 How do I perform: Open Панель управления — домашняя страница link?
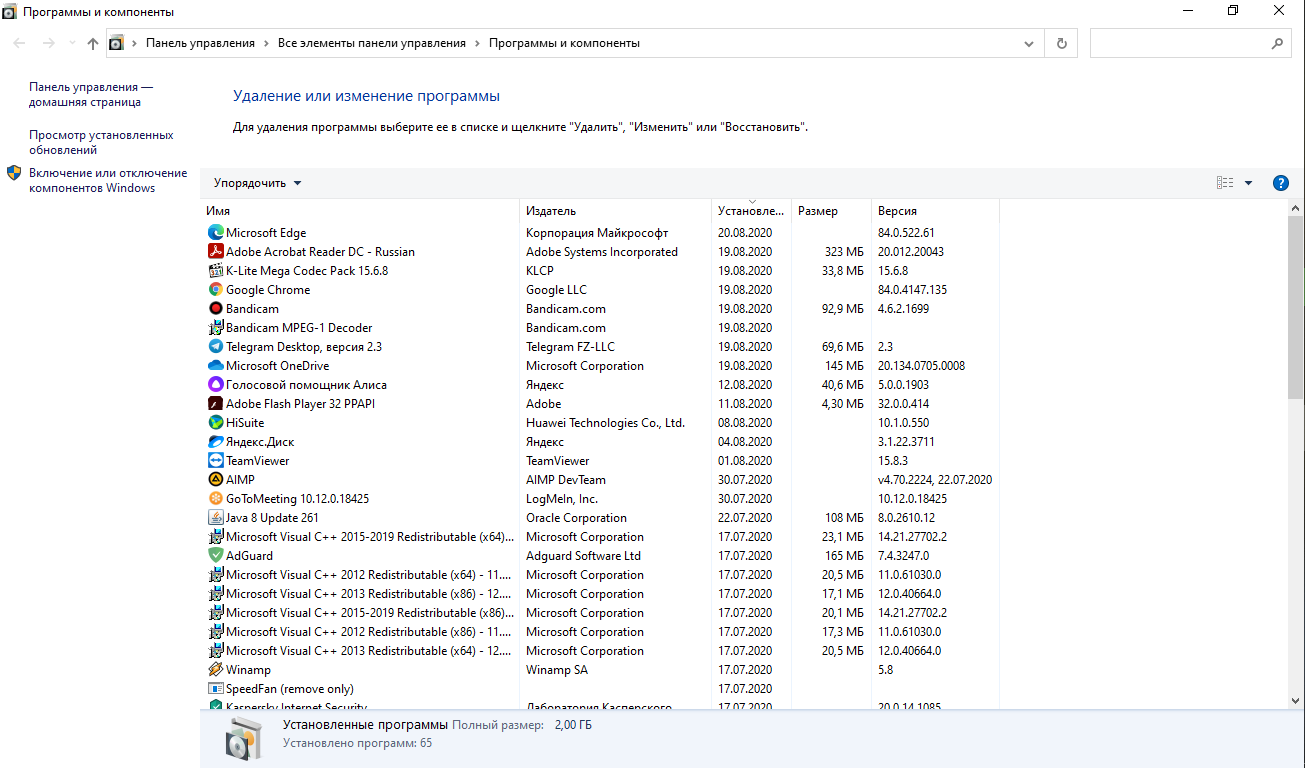[x=91, y=95]
